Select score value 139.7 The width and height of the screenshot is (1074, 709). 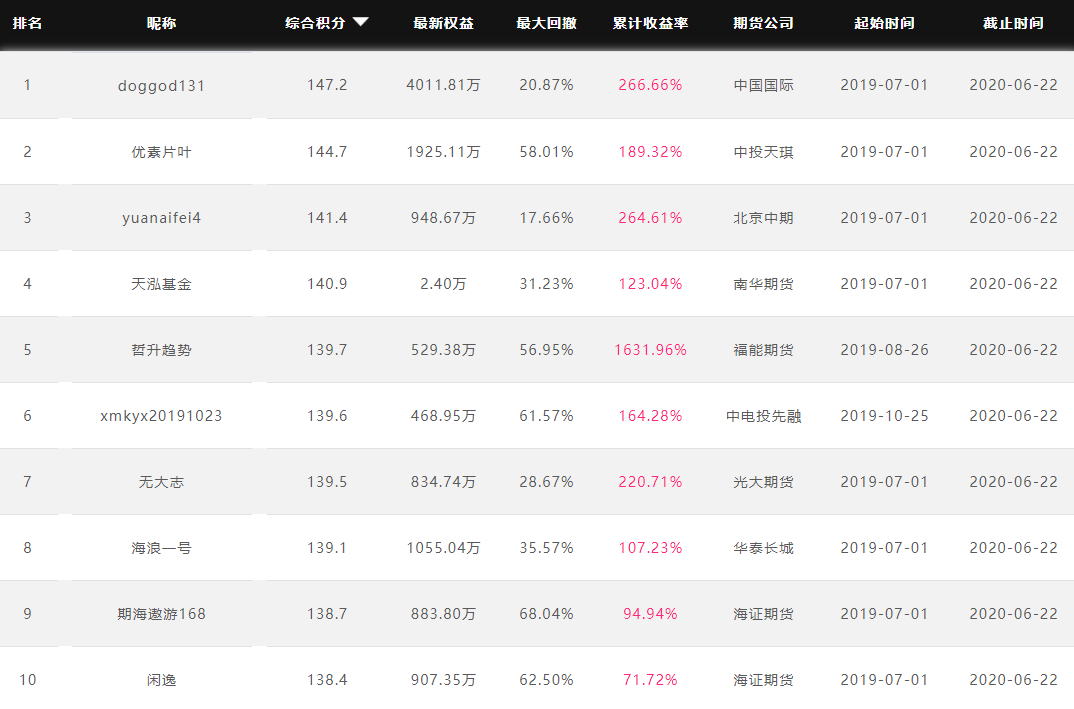[327, 349]
